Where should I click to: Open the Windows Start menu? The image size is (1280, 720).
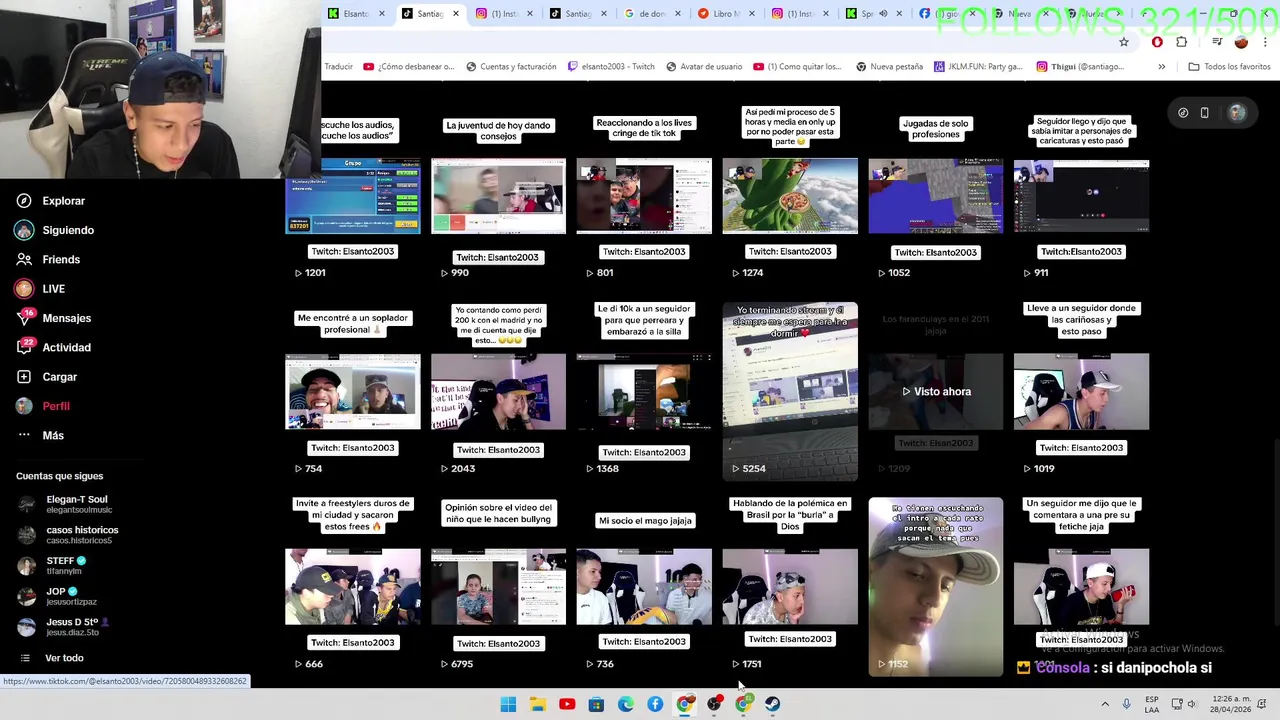pyautogui.click(x=508, y=704)
